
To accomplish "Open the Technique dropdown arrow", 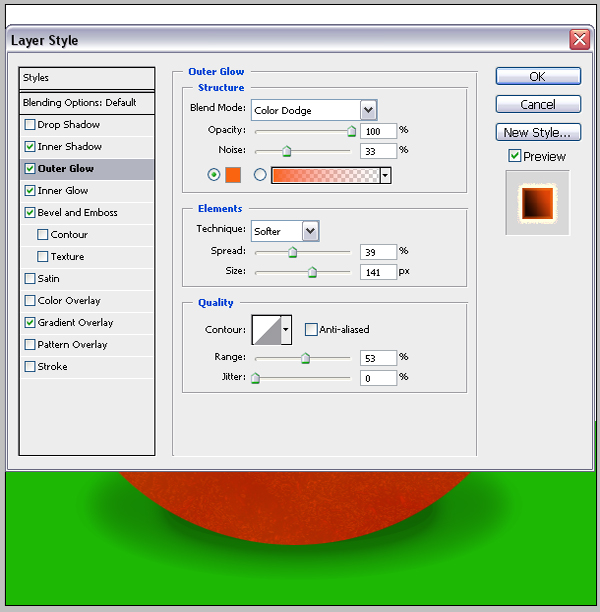I will [310, 231].
